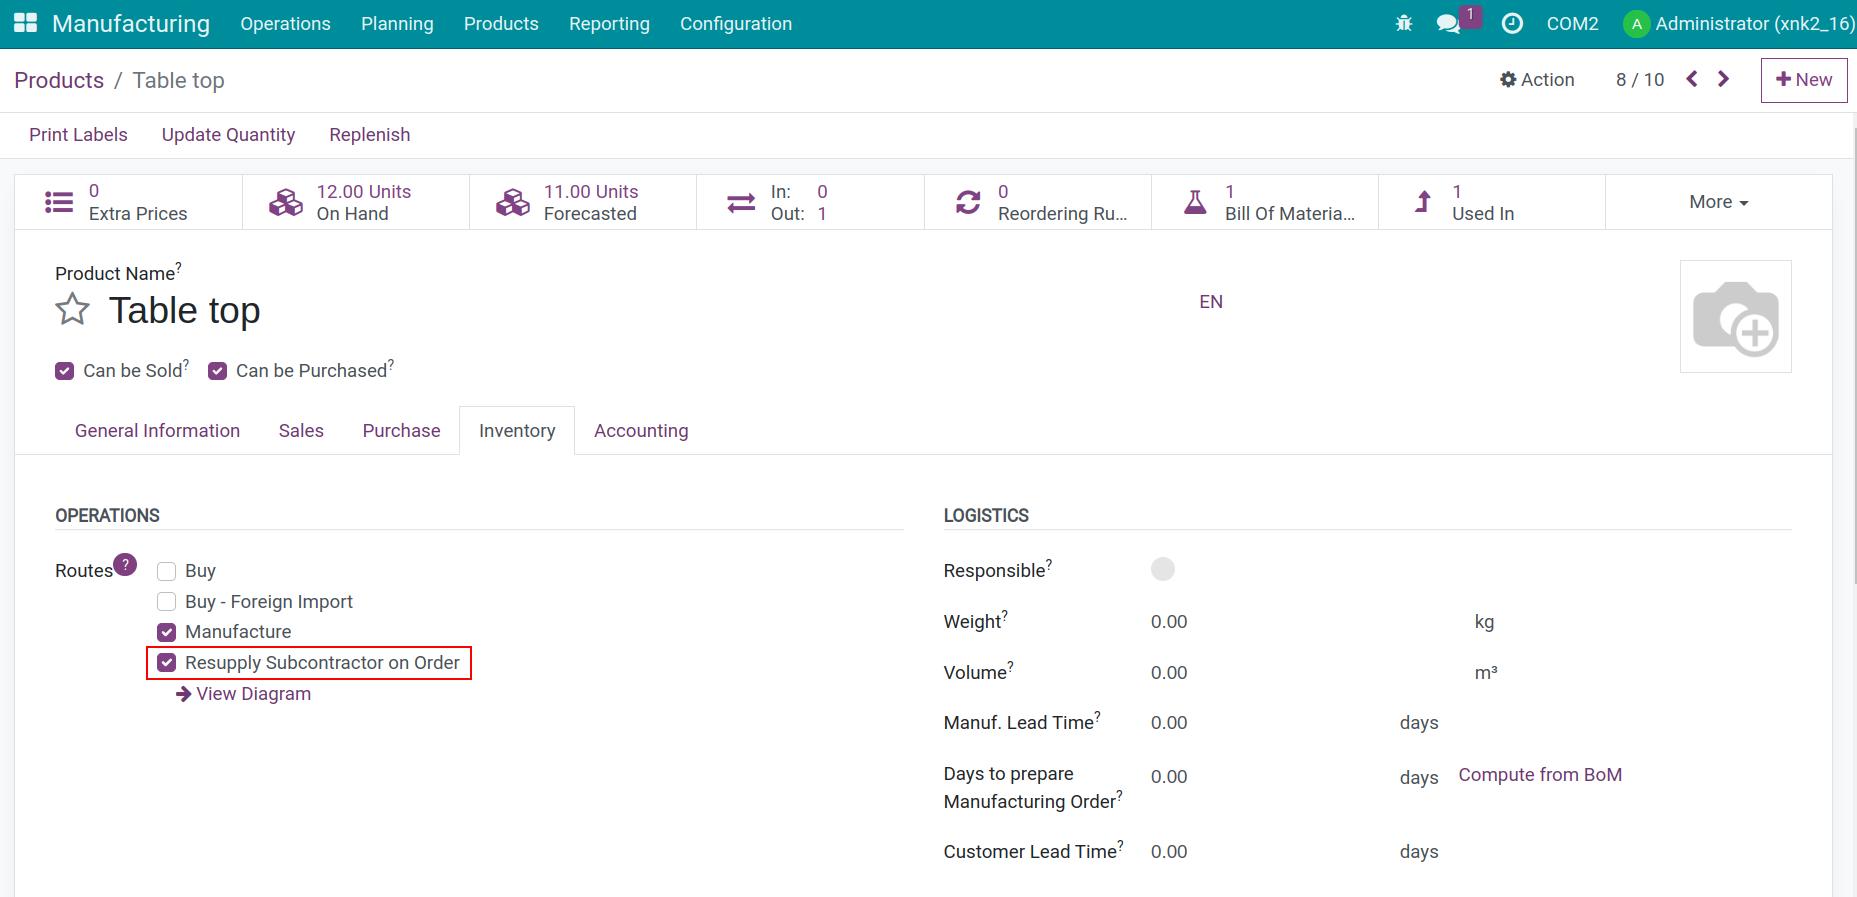Click the Replenish button
The height and width of the screenshot is (897, 1857).
point(370,135)
